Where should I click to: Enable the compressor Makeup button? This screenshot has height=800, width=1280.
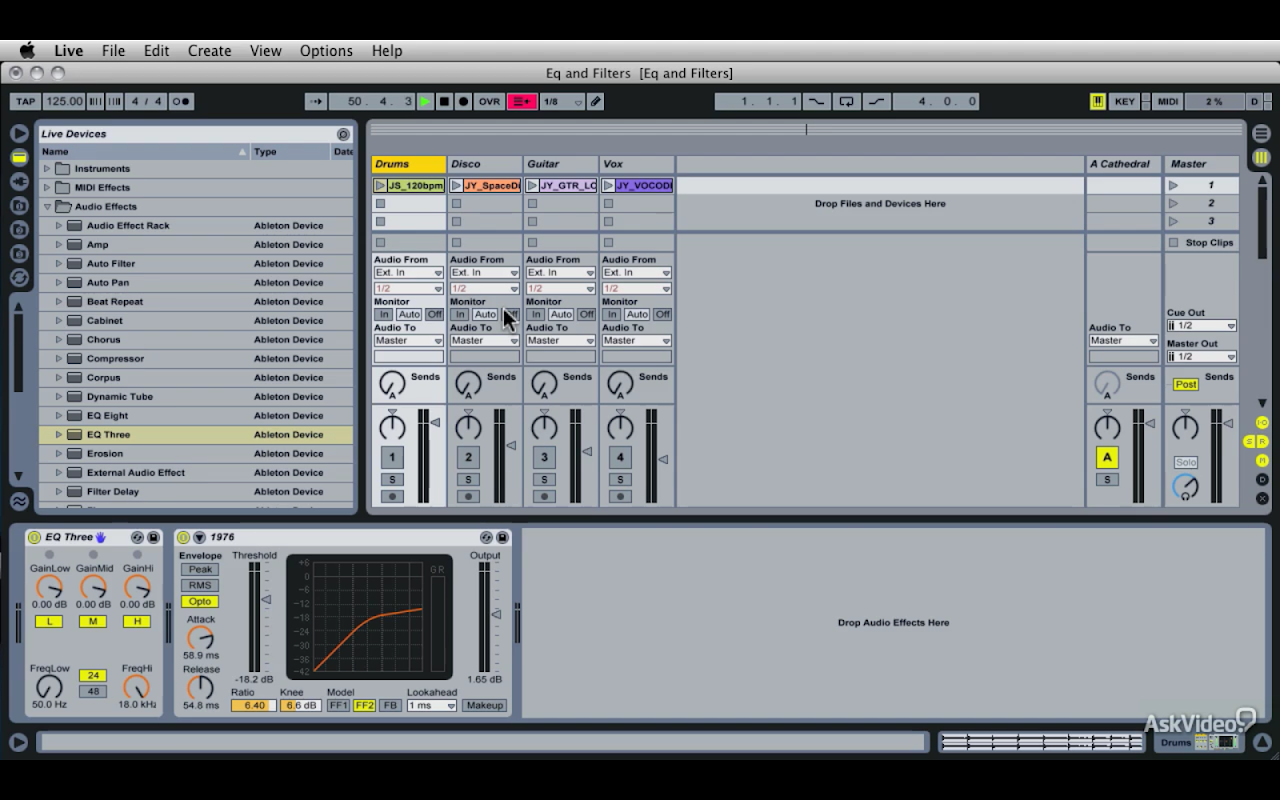(484, 706)
